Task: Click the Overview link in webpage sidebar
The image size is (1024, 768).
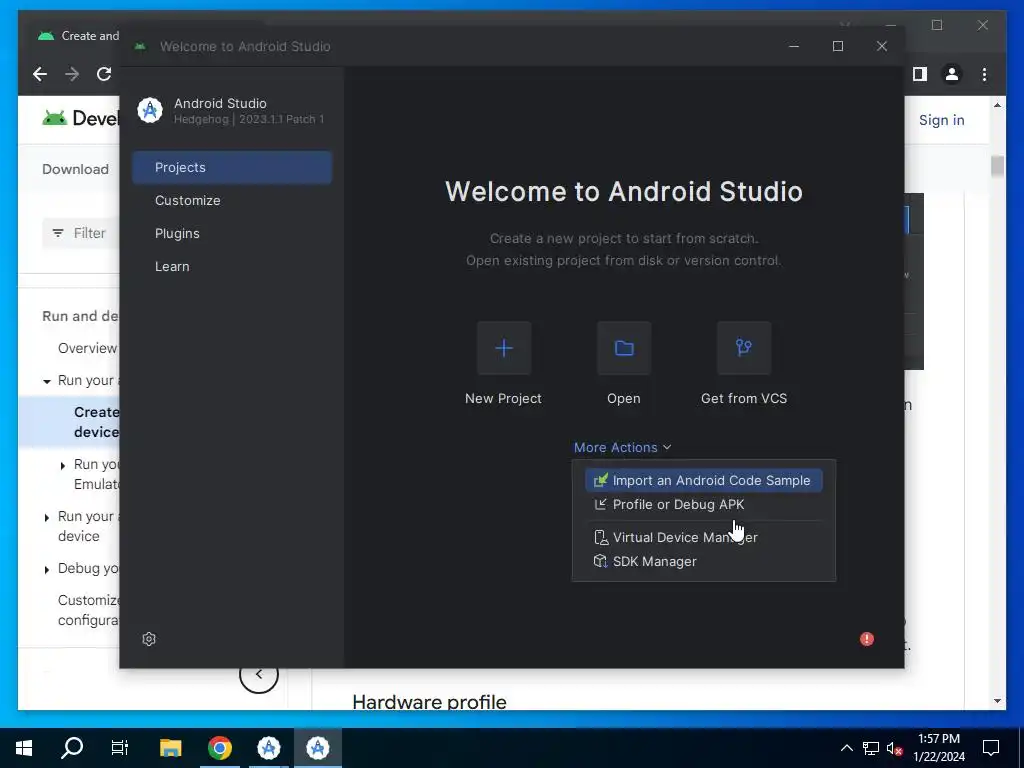Action: click(88, 348)
